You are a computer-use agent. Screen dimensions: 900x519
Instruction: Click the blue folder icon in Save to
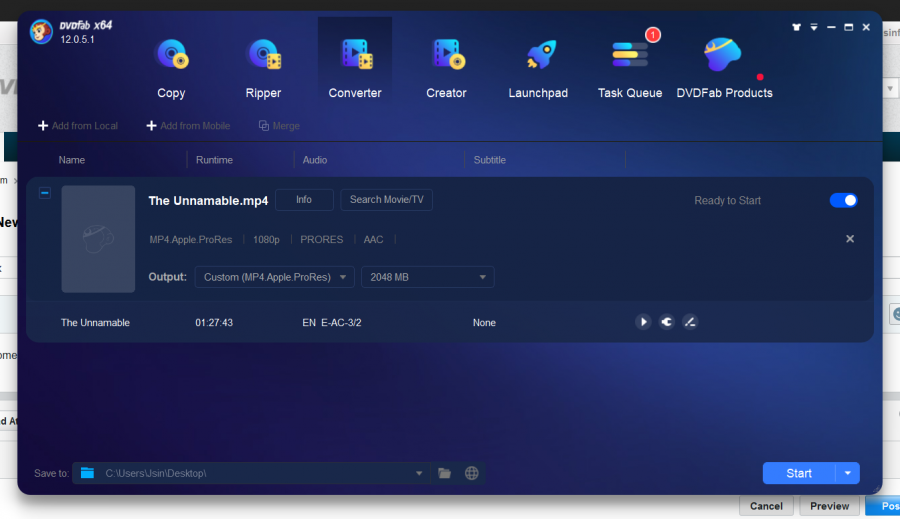click(x=87, y=473)
